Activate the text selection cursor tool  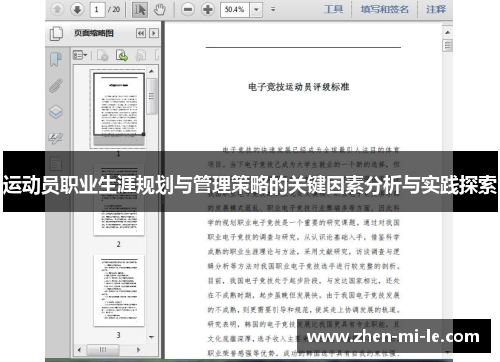pos(140,9)
